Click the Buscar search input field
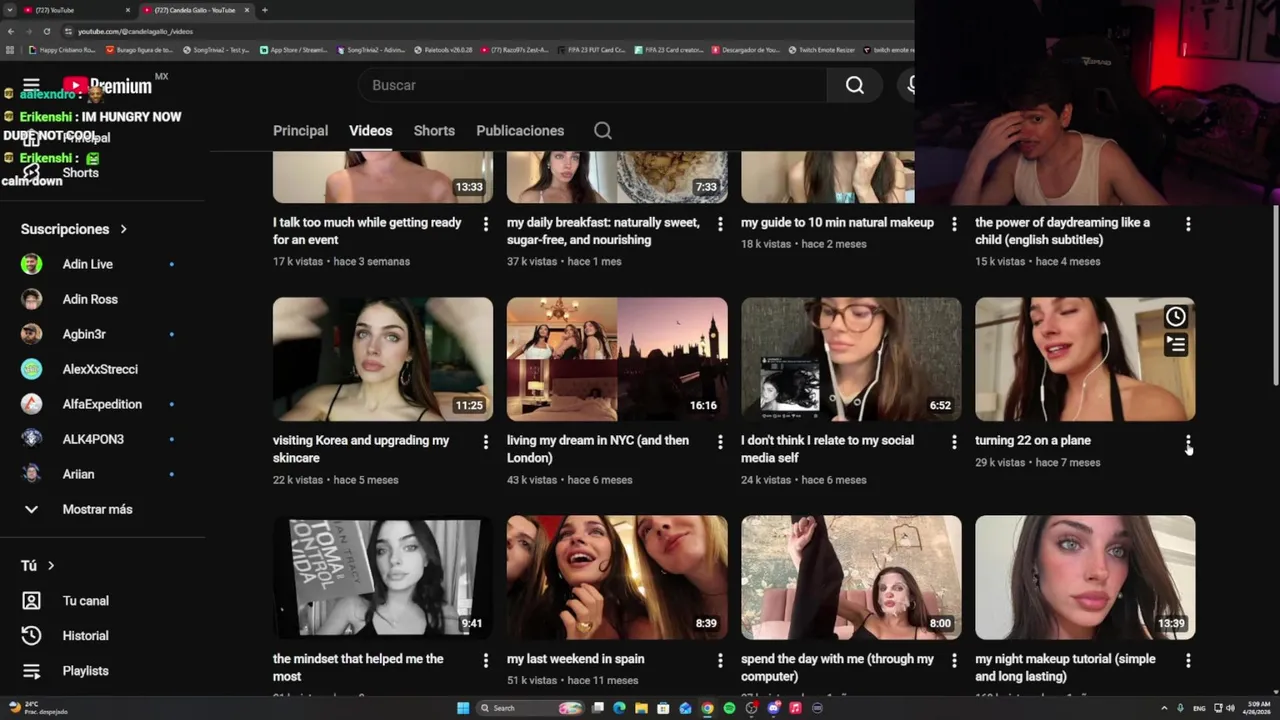Image resolution: width=1280 pixels, height=720 pixels. (592, 85)
